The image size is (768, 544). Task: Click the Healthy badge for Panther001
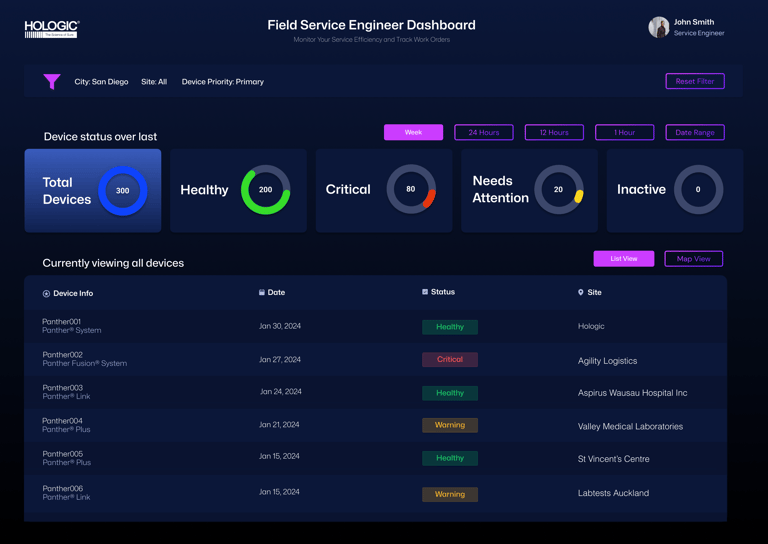450,327
